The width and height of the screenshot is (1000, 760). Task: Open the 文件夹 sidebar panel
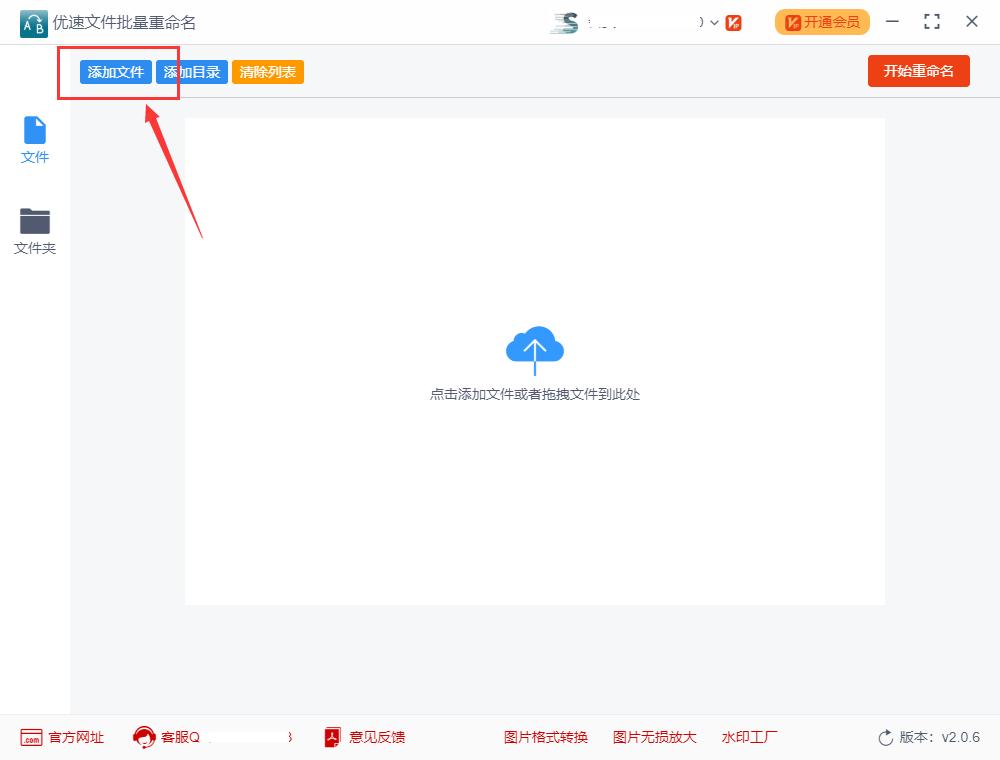[x=35, y=230]
